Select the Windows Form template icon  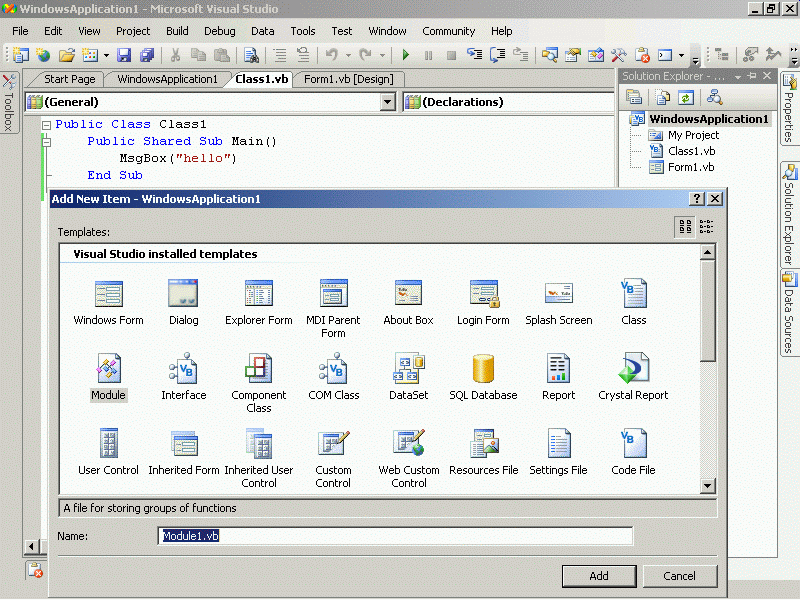coord(108,294)
